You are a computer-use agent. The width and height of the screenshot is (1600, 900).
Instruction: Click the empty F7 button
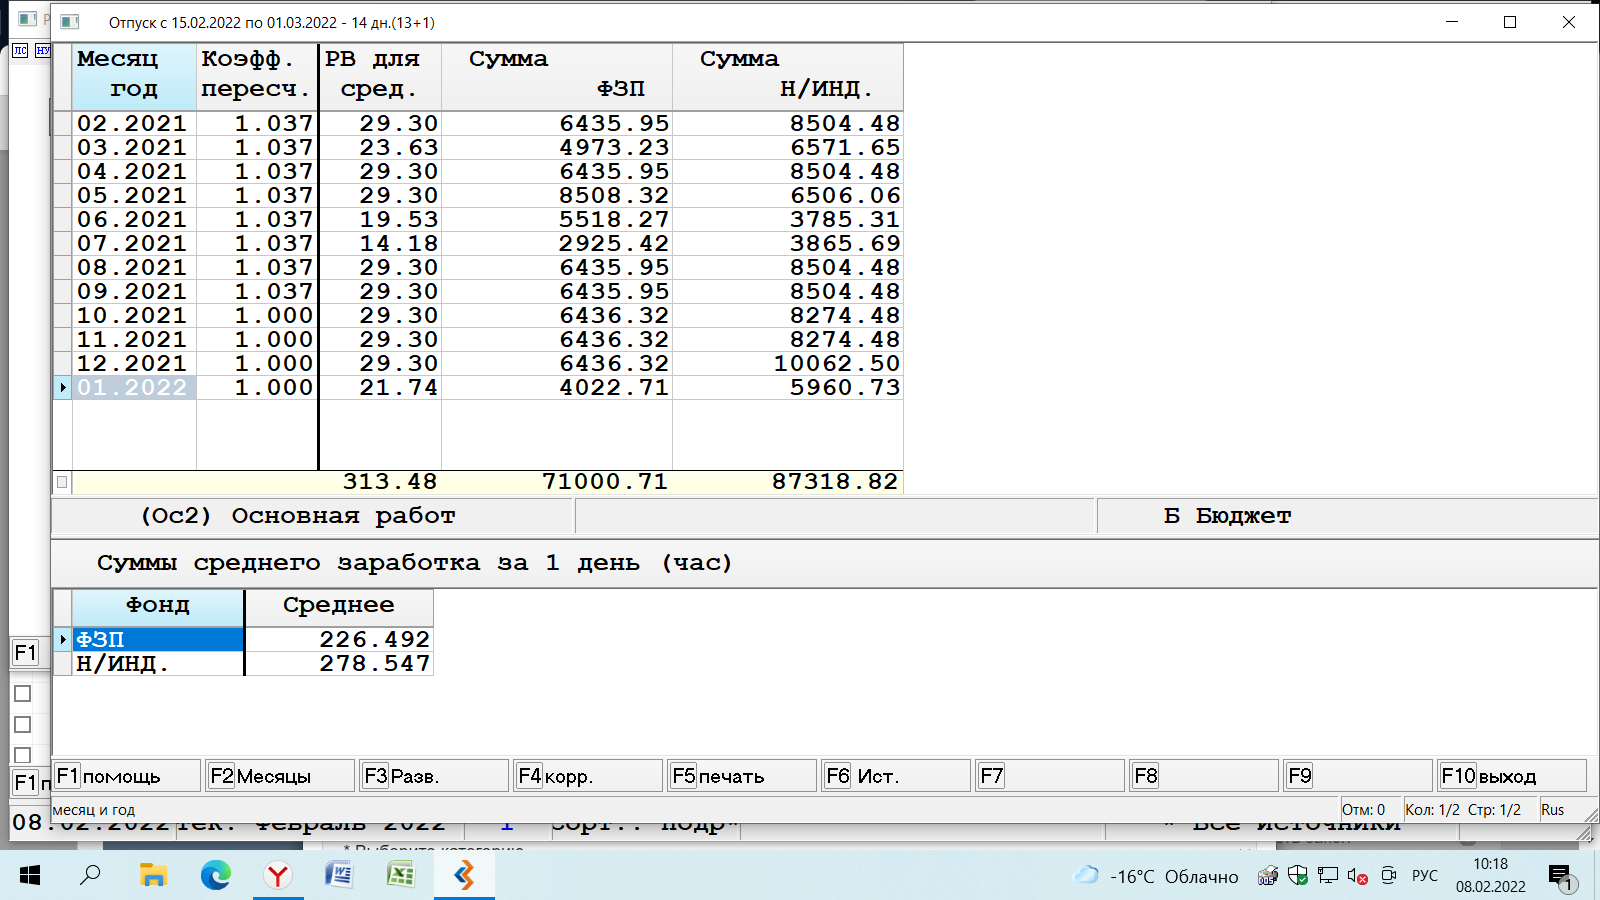click(x=1050, y=776)
